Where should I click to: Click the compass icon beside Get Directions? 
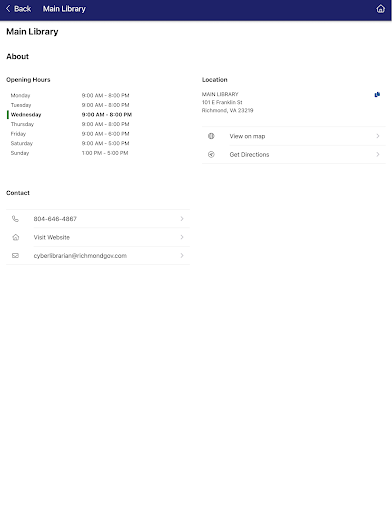pyautogui.click(x=211, y=154)
